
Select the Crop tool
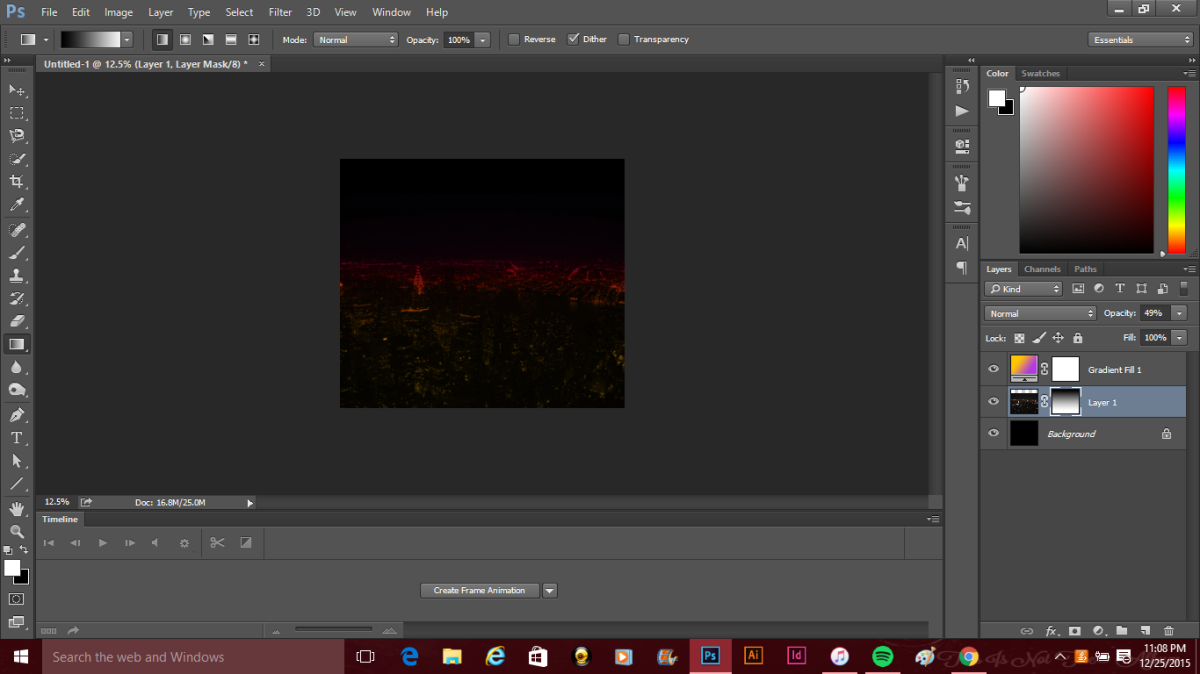17,182
